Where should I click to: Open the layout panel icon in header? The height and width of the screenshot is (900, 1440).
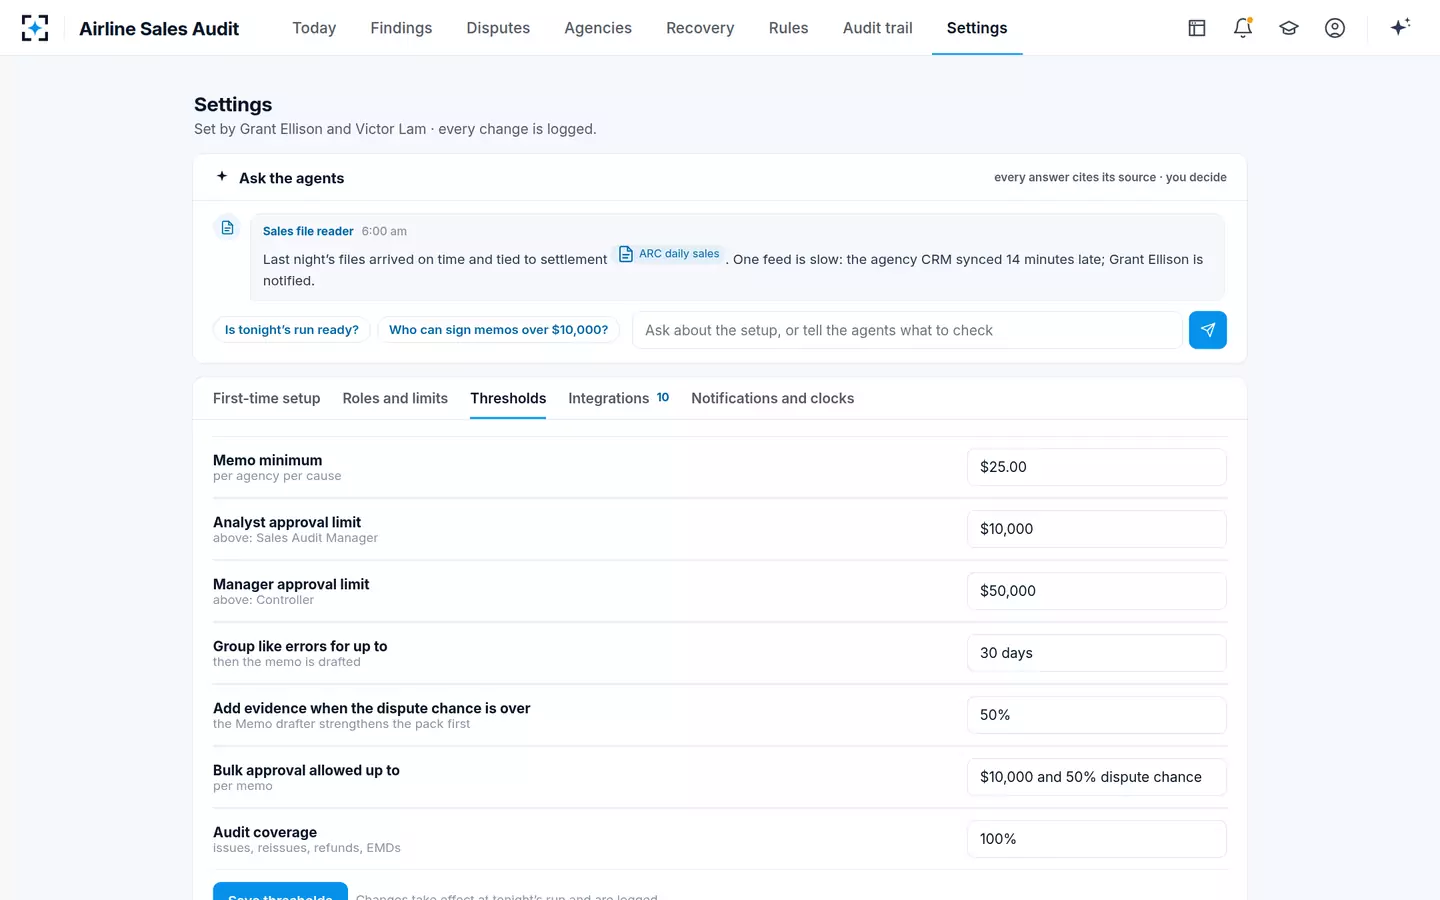[x=1197, y=28]
